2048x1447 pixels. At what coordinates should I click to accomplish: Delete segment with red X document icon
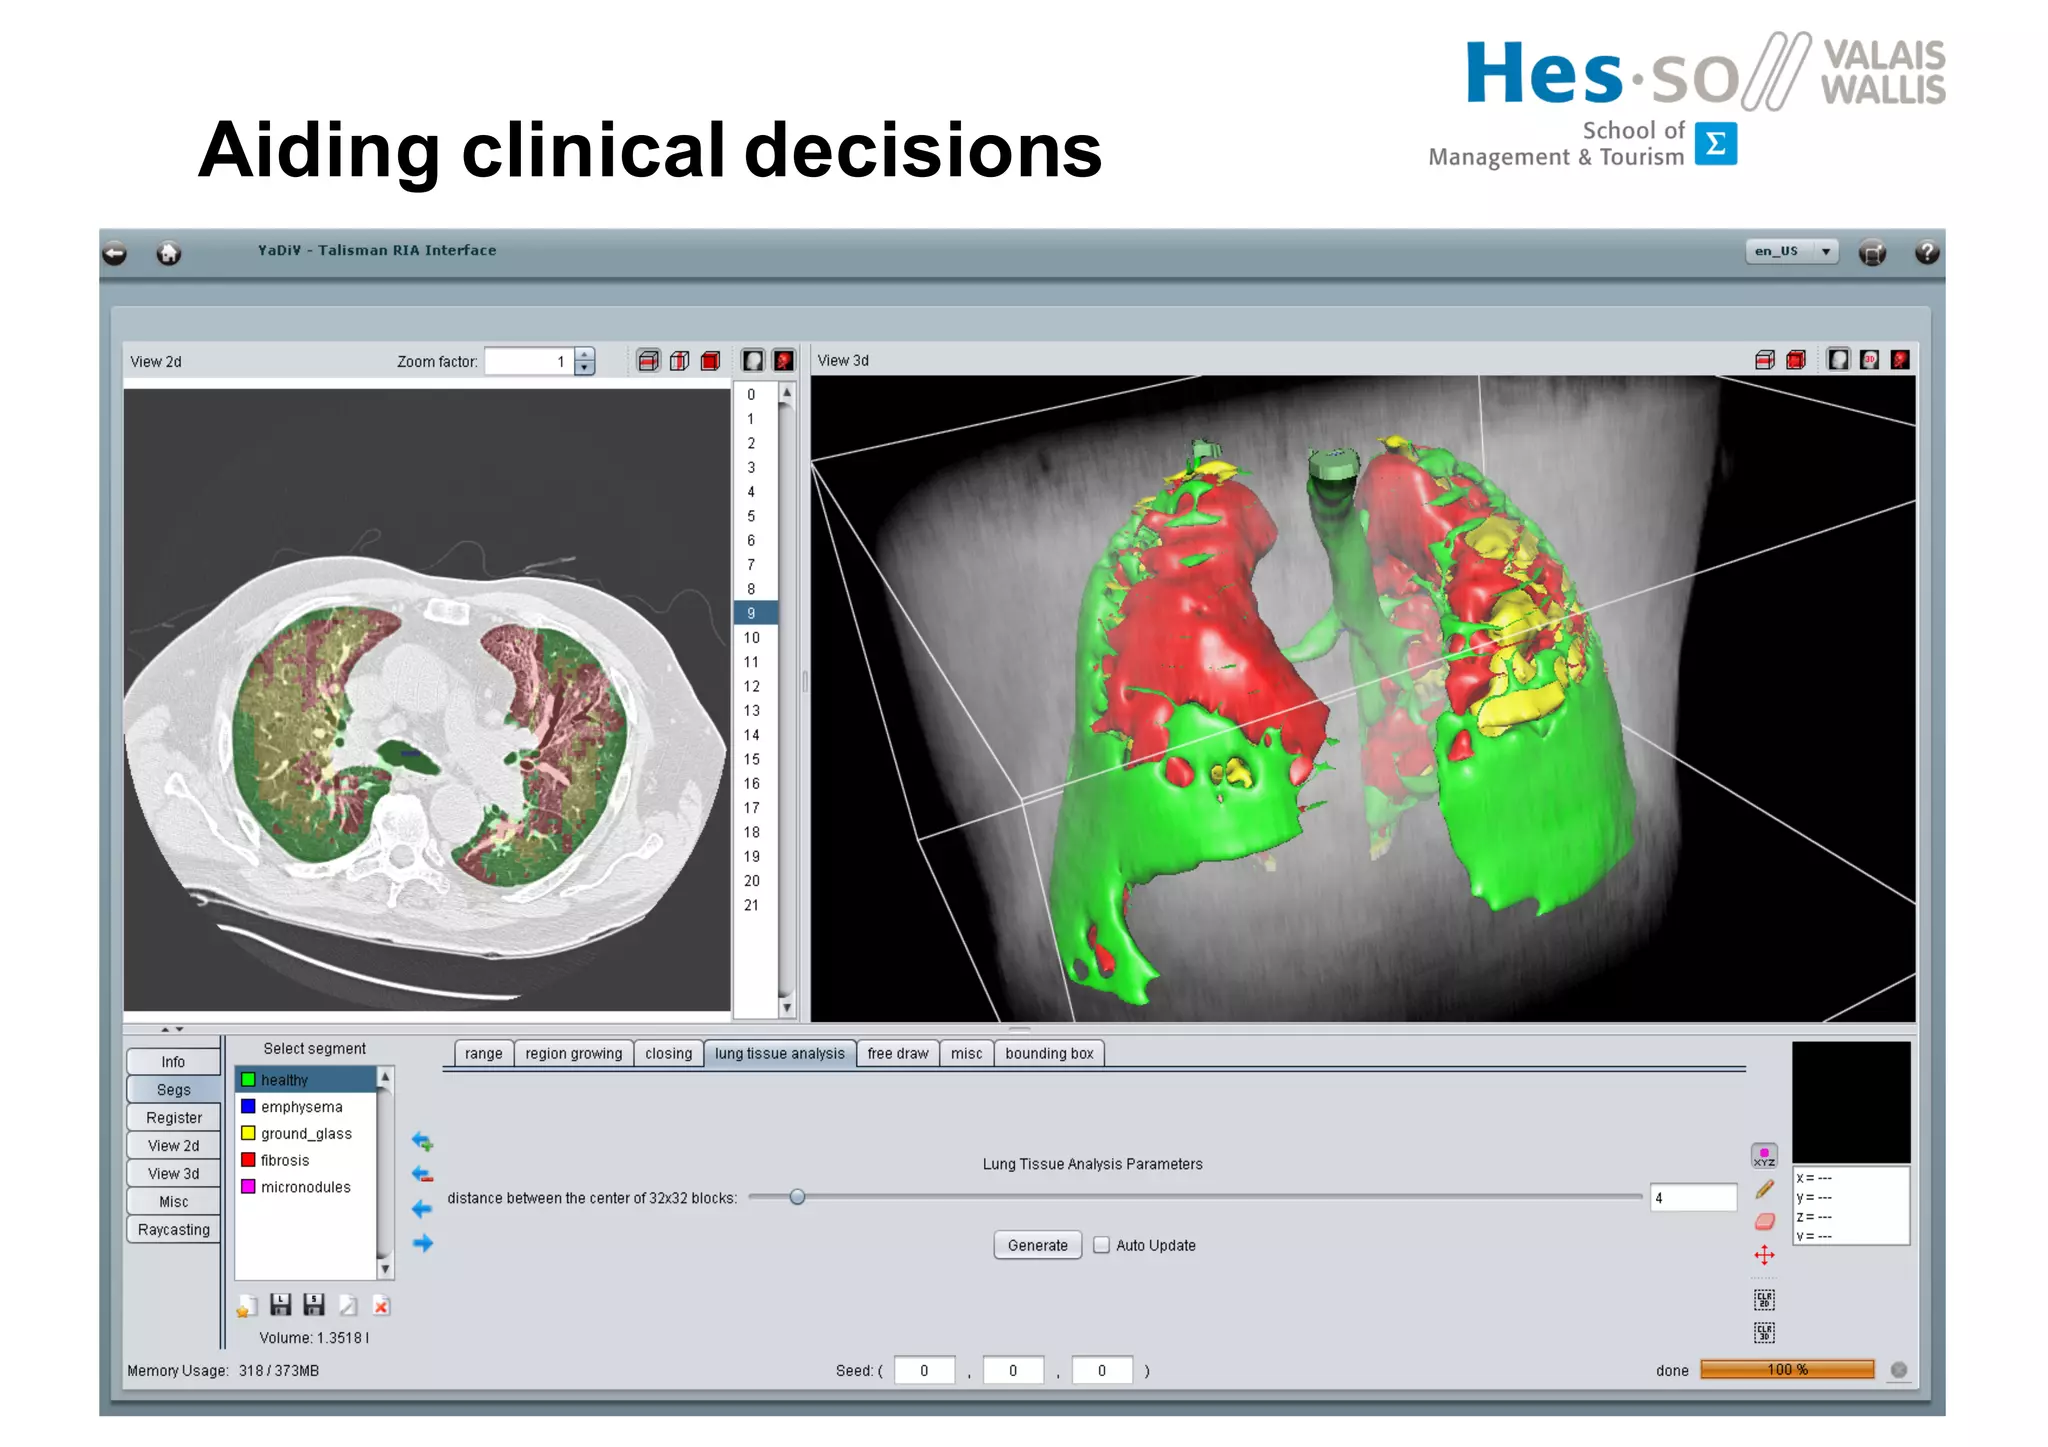tap(381, 1306)
